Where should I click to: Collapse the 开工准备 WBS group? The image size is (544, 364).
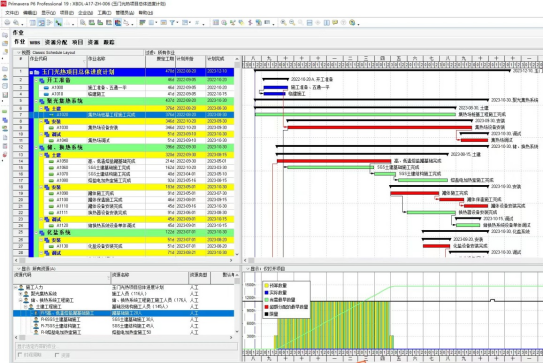36,80
